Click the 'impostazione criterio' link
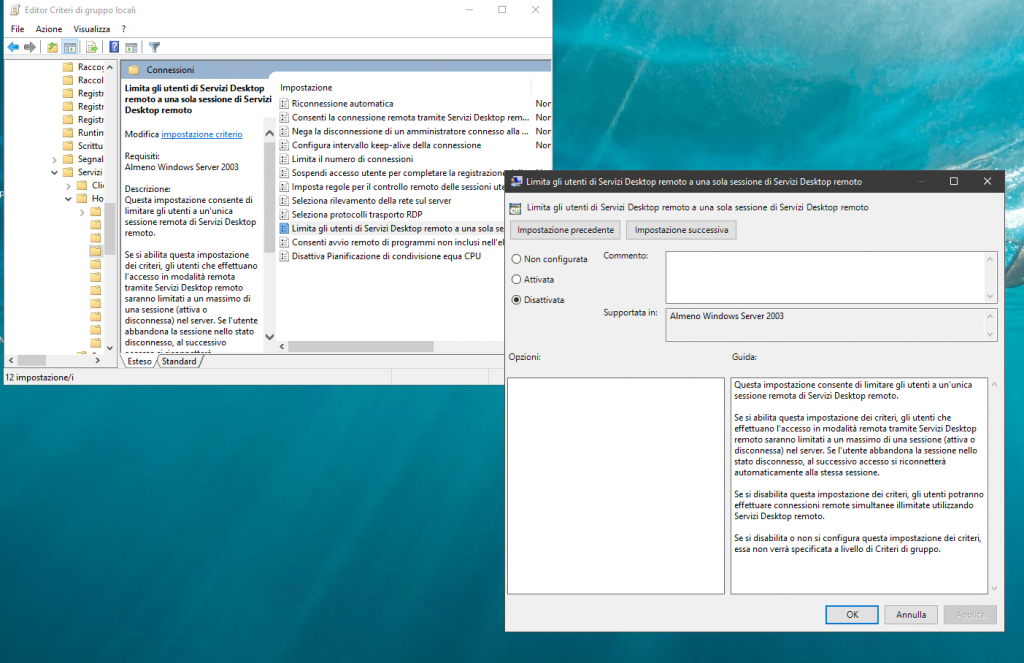 point(201,134)
